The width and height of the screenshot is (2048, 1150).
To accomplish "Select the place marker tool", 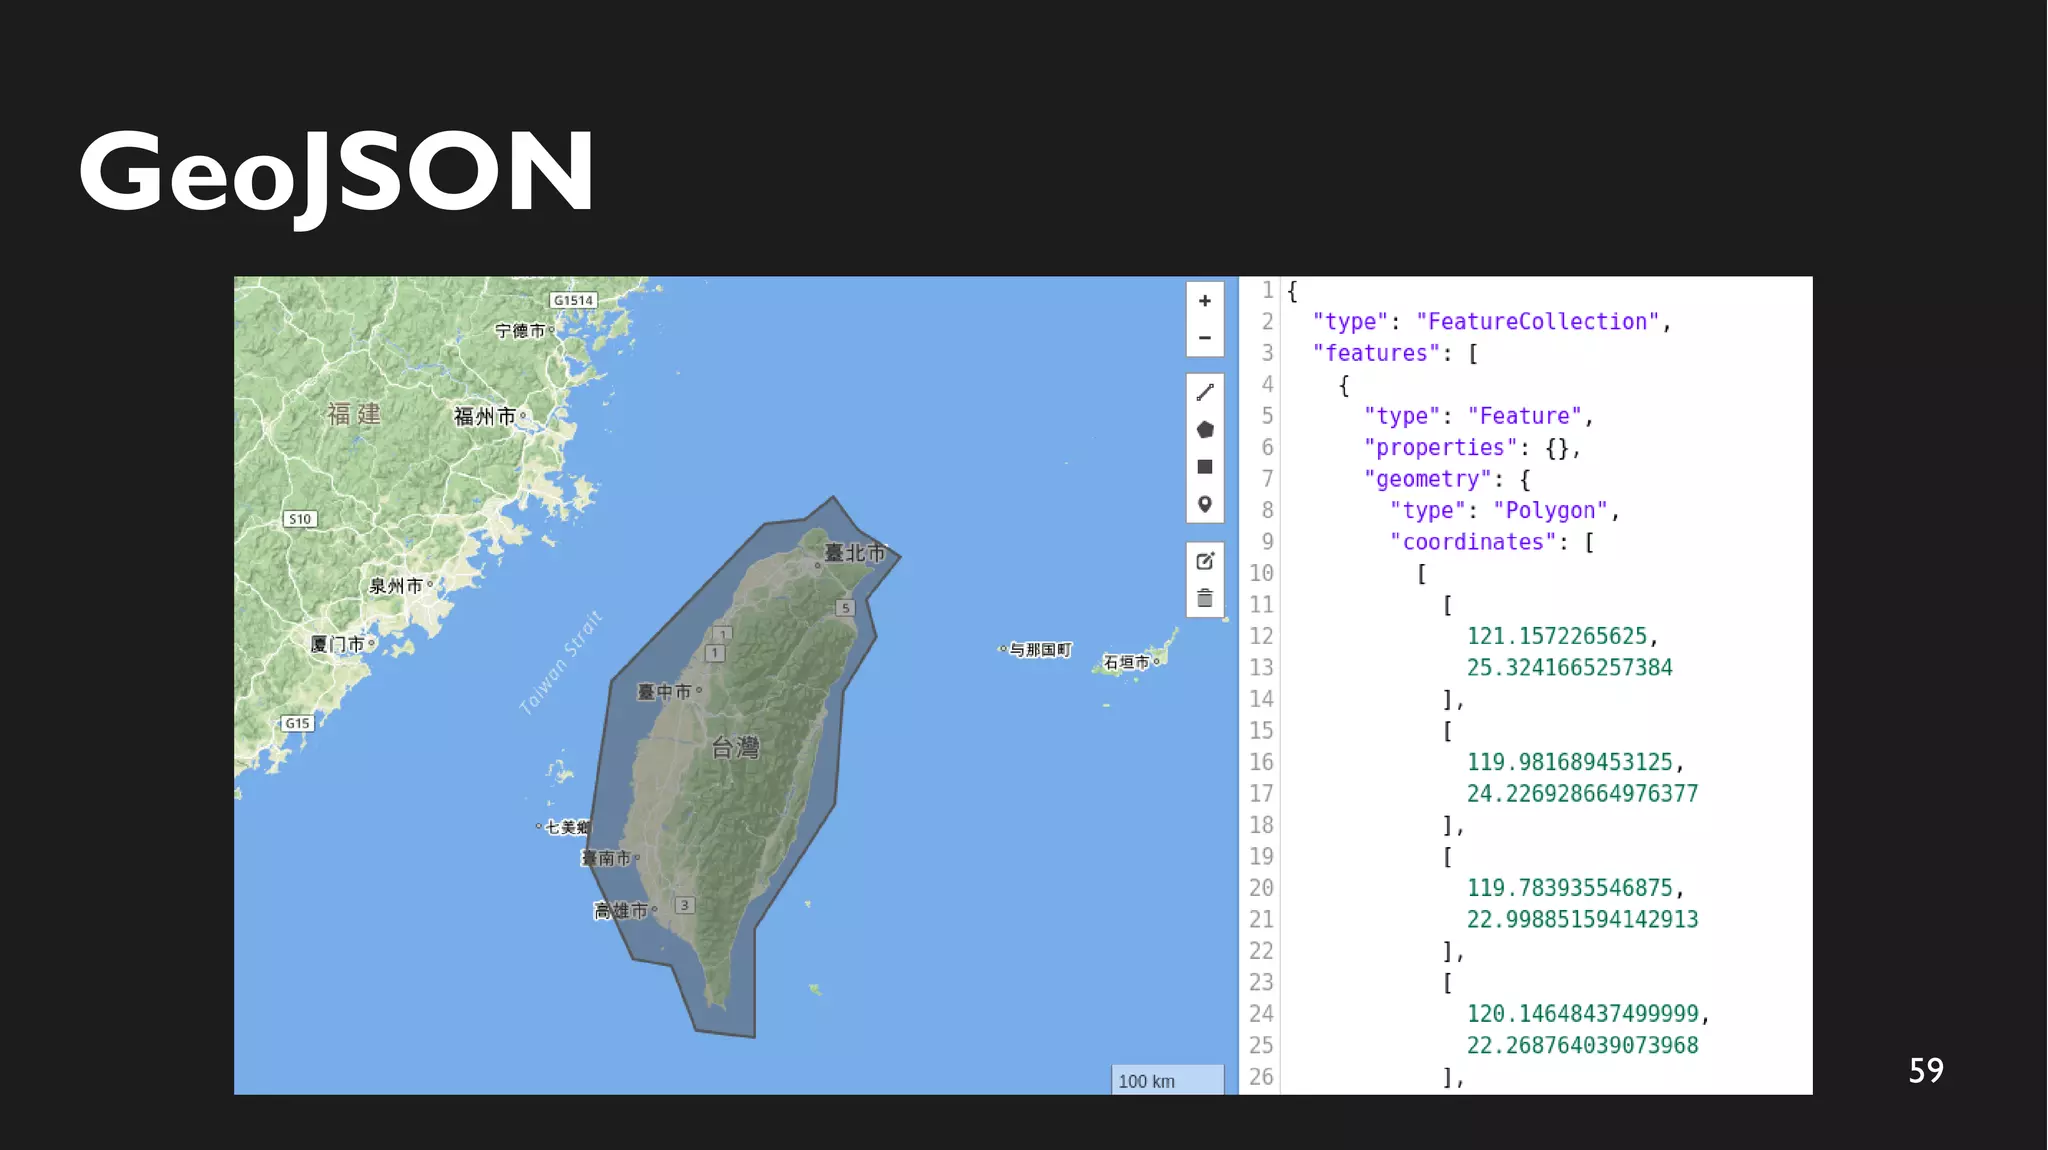I will (x=1205, y=504).
